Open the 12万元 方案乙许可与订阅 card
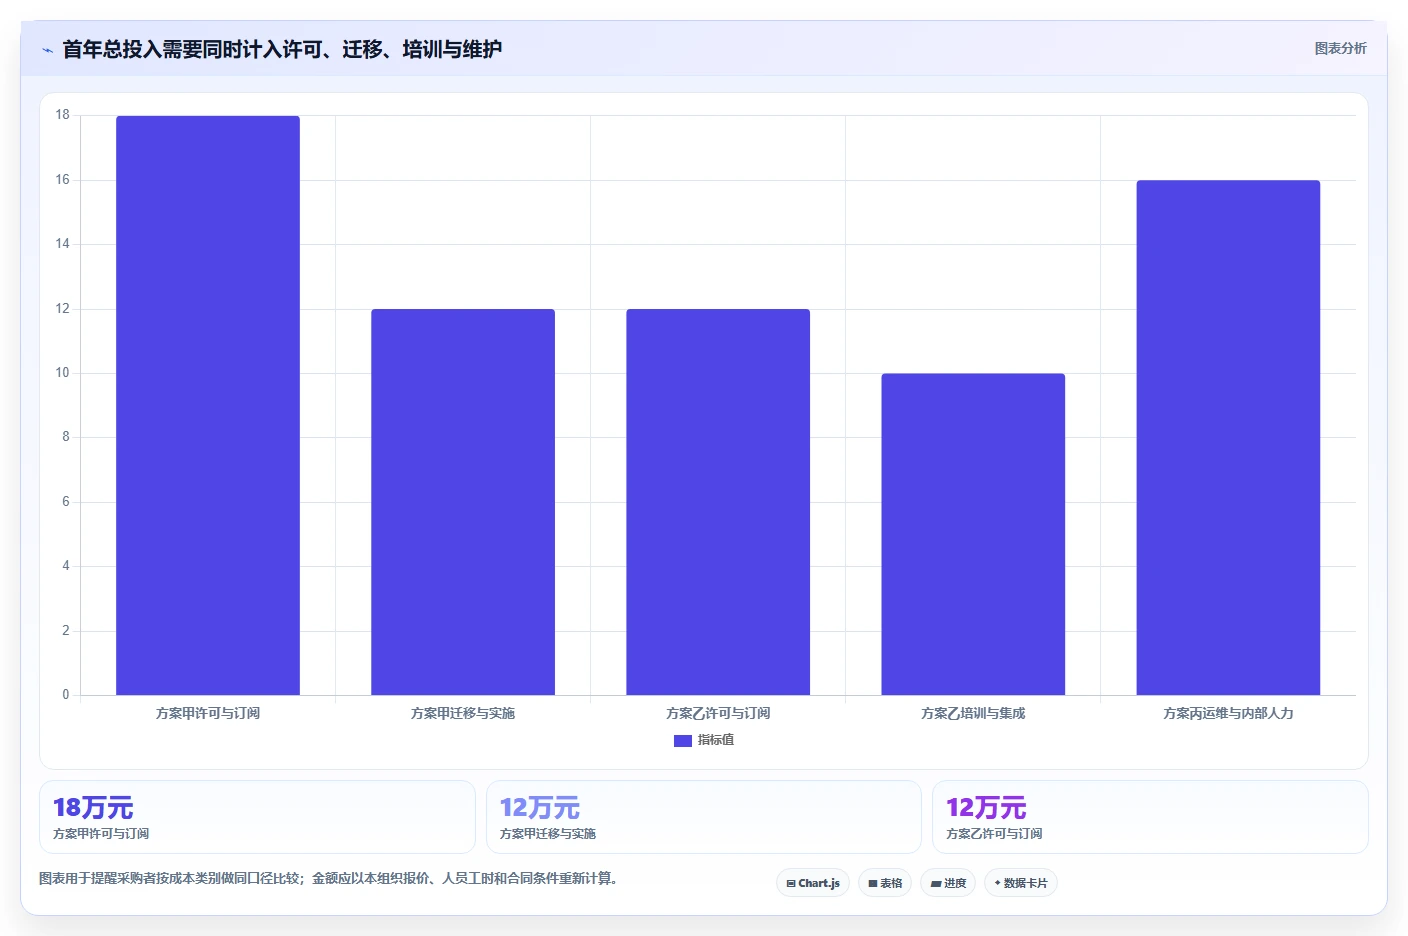This screenshot has height=936, width=1408. [1150, 817]
